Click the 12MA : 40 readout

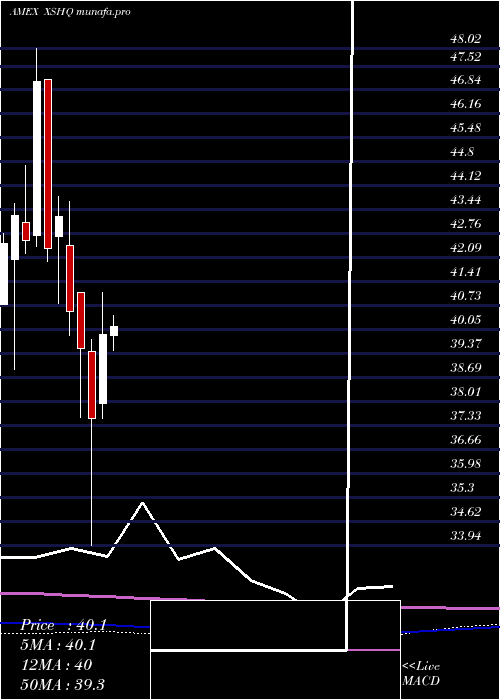click(x=56, y=665)
